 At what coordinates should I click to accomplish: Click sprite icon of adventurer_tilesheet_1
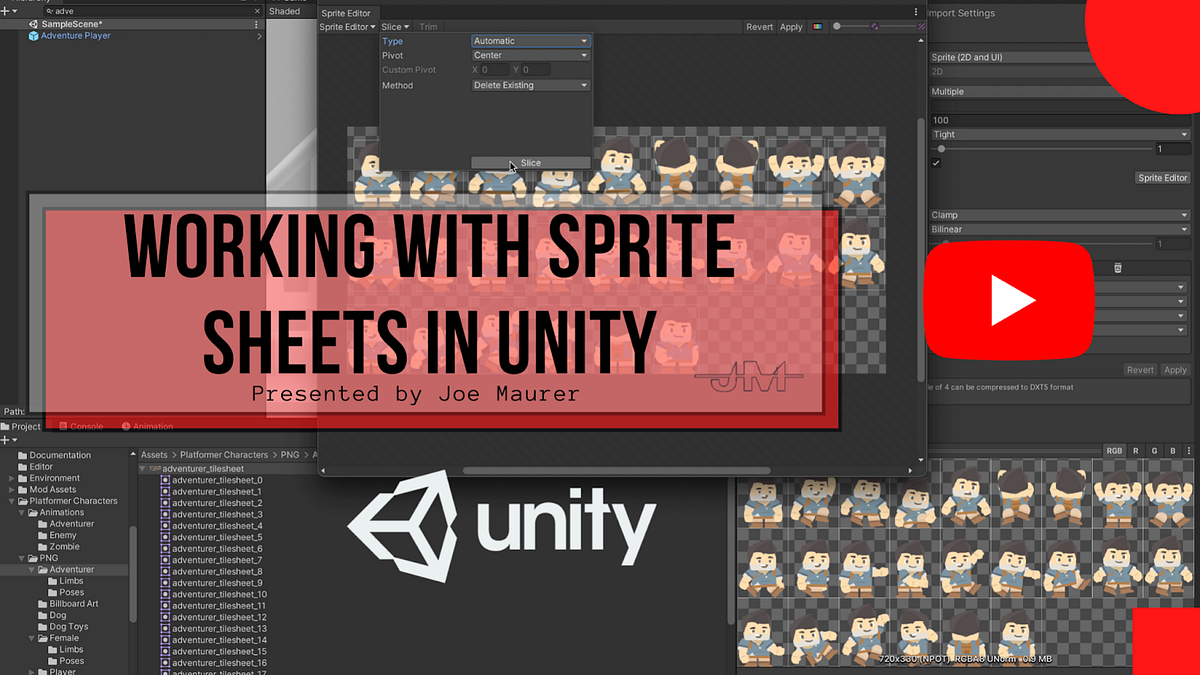(166, 491)
